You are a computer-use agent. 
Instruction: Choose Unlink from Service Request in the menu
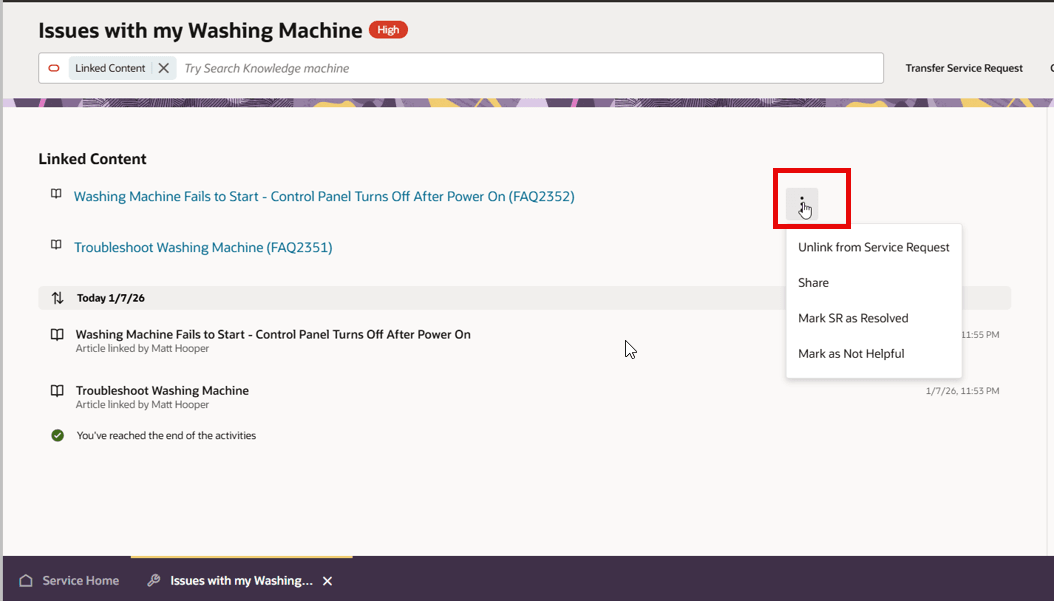click(x=873, y=247)
